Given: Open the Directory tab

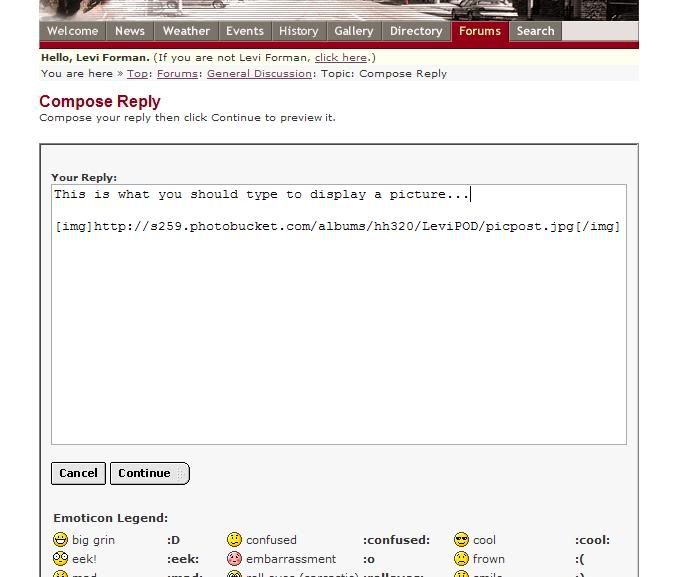Looking at the screenshot, I should [x=416, y=31].
